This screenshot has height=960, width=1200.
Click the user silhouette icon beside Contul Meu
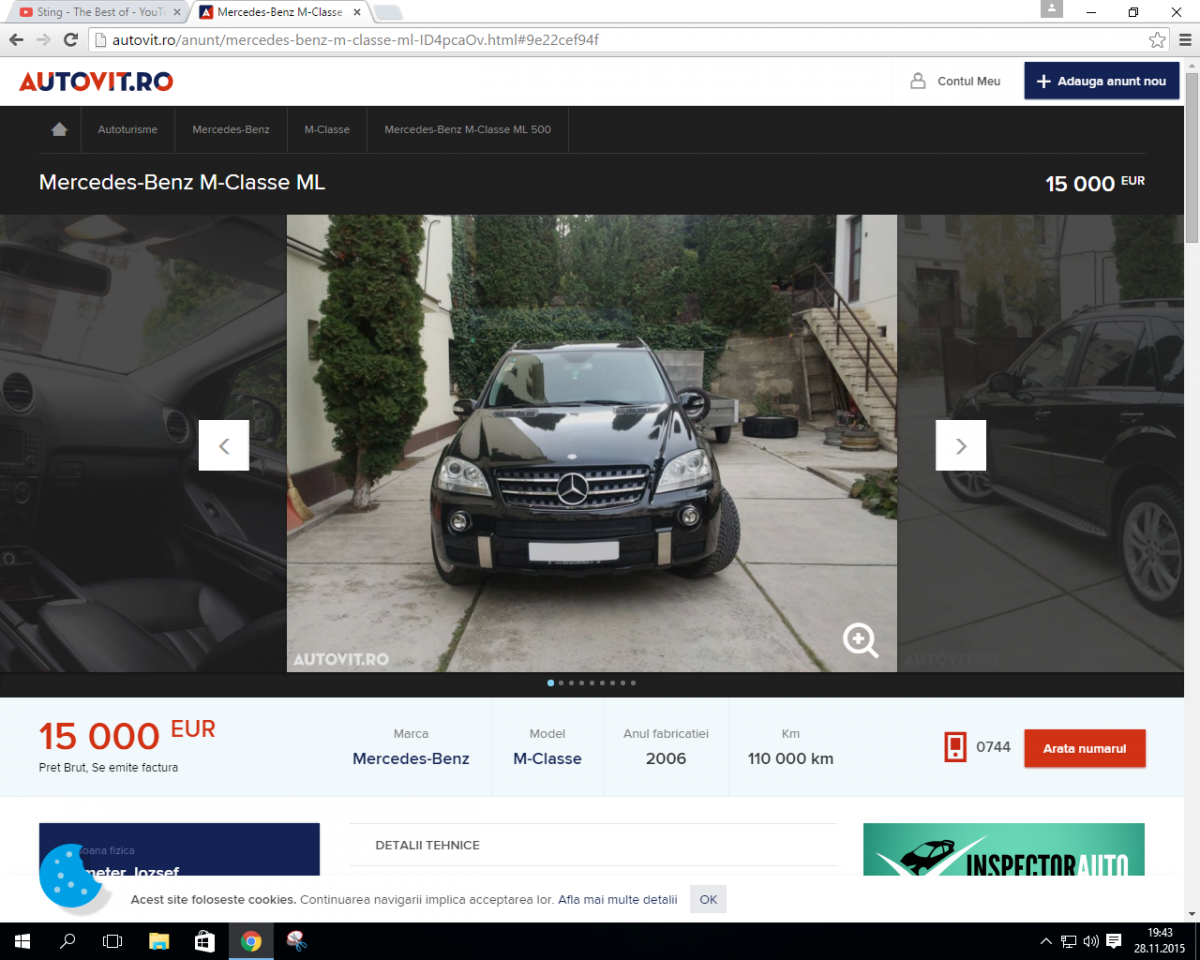point(918,81)
